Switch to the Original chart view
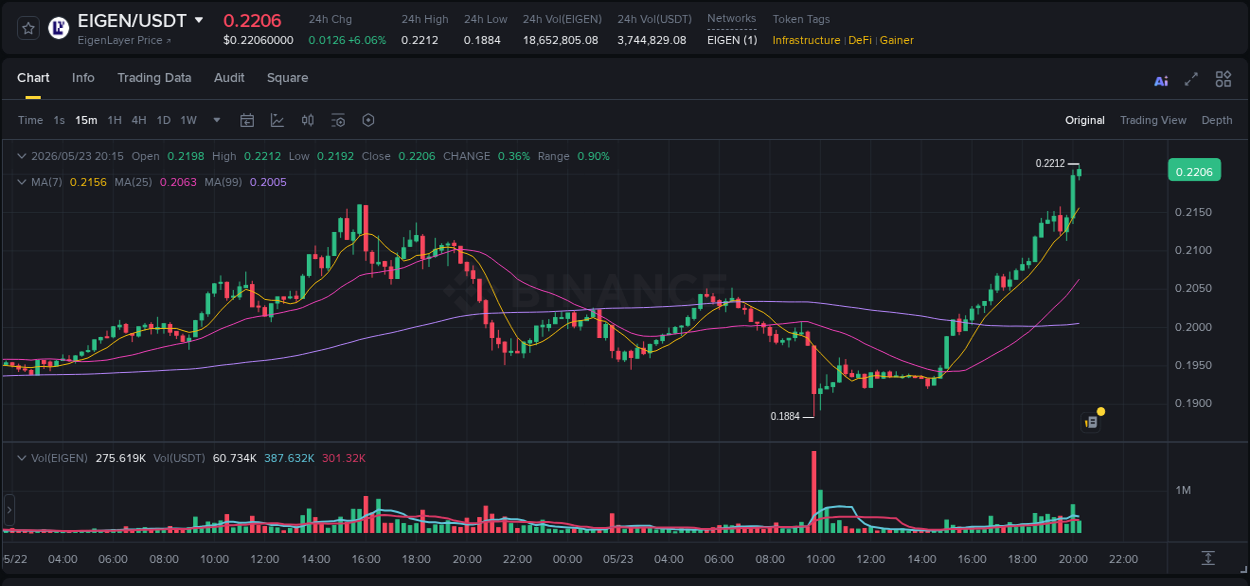Screen dimensions: 1250x586 coord(1085,120)
